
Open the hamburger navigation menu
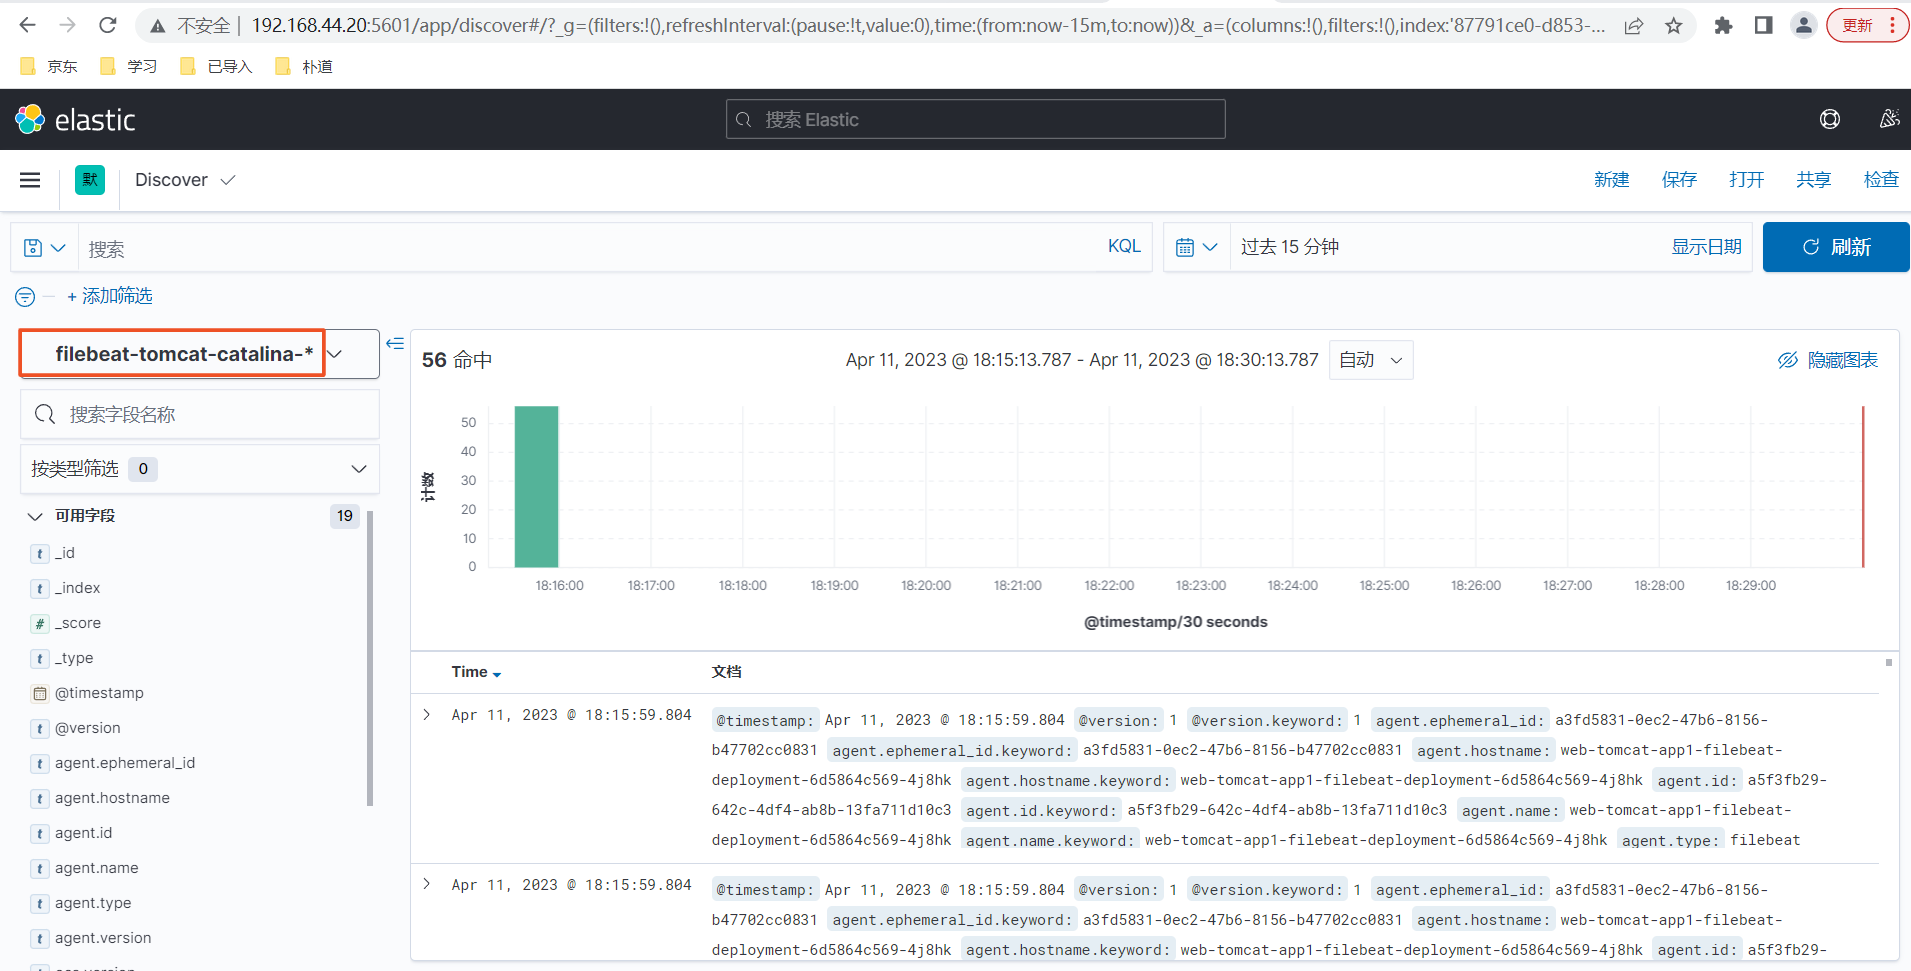click(x=30, y=180)
